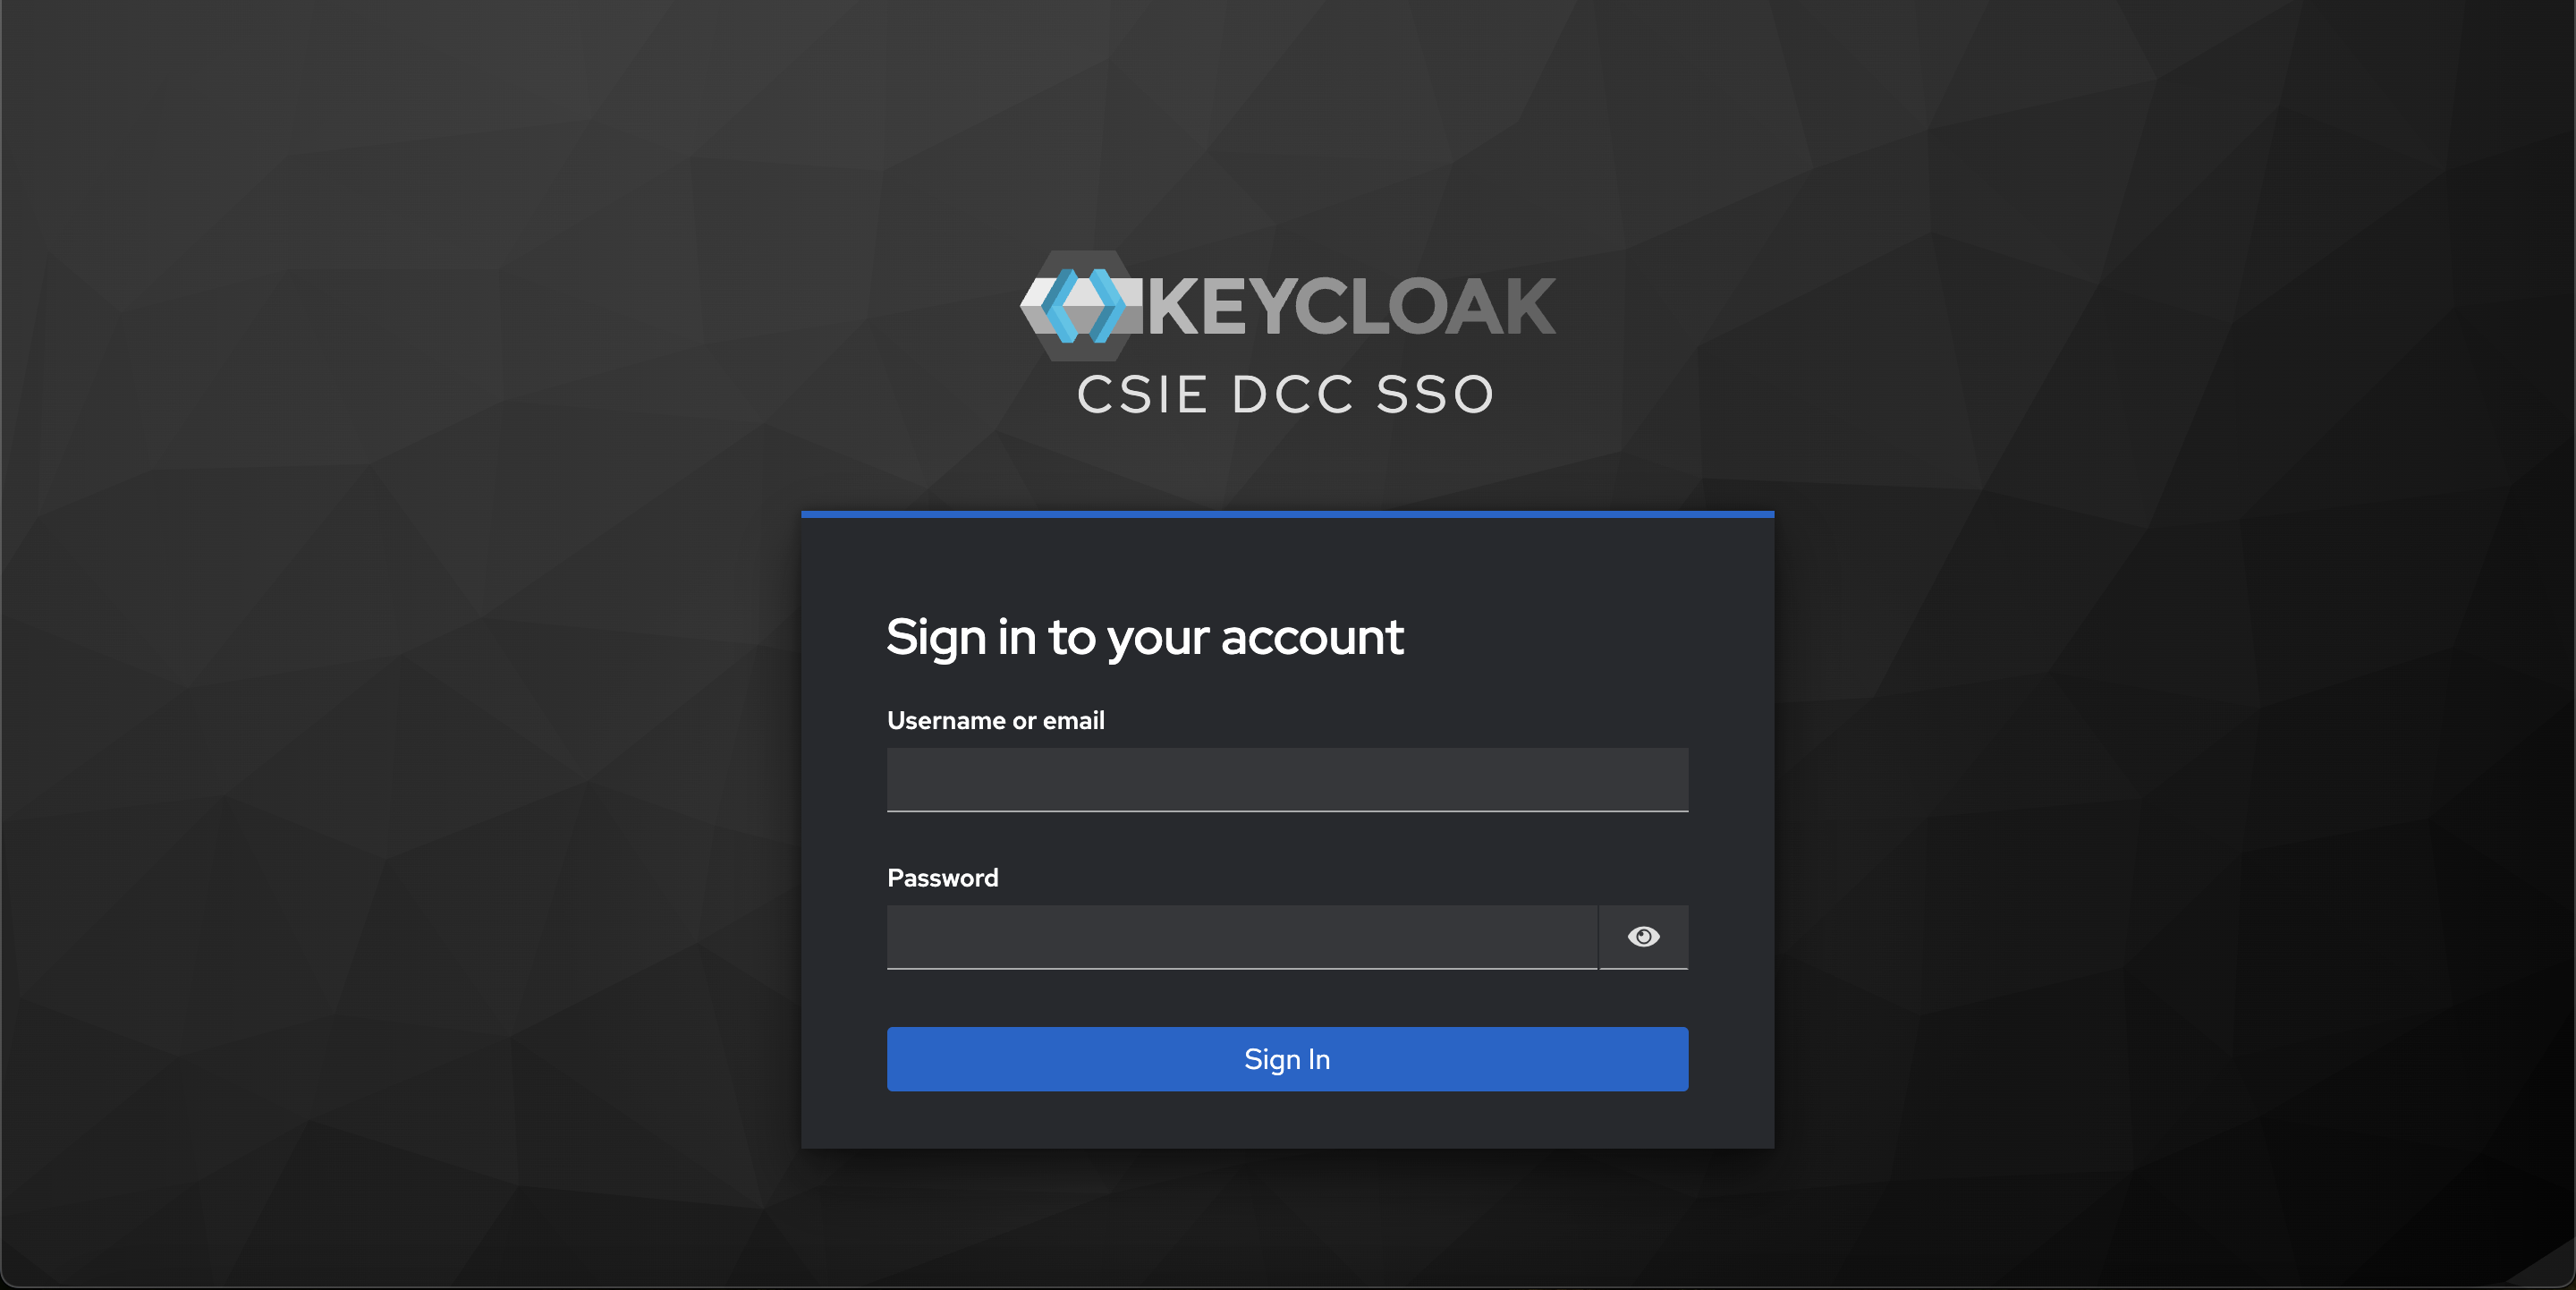Click the 'Username or email' label
Viewport: 2576px width, 1290px height.
tap(996, 720)
